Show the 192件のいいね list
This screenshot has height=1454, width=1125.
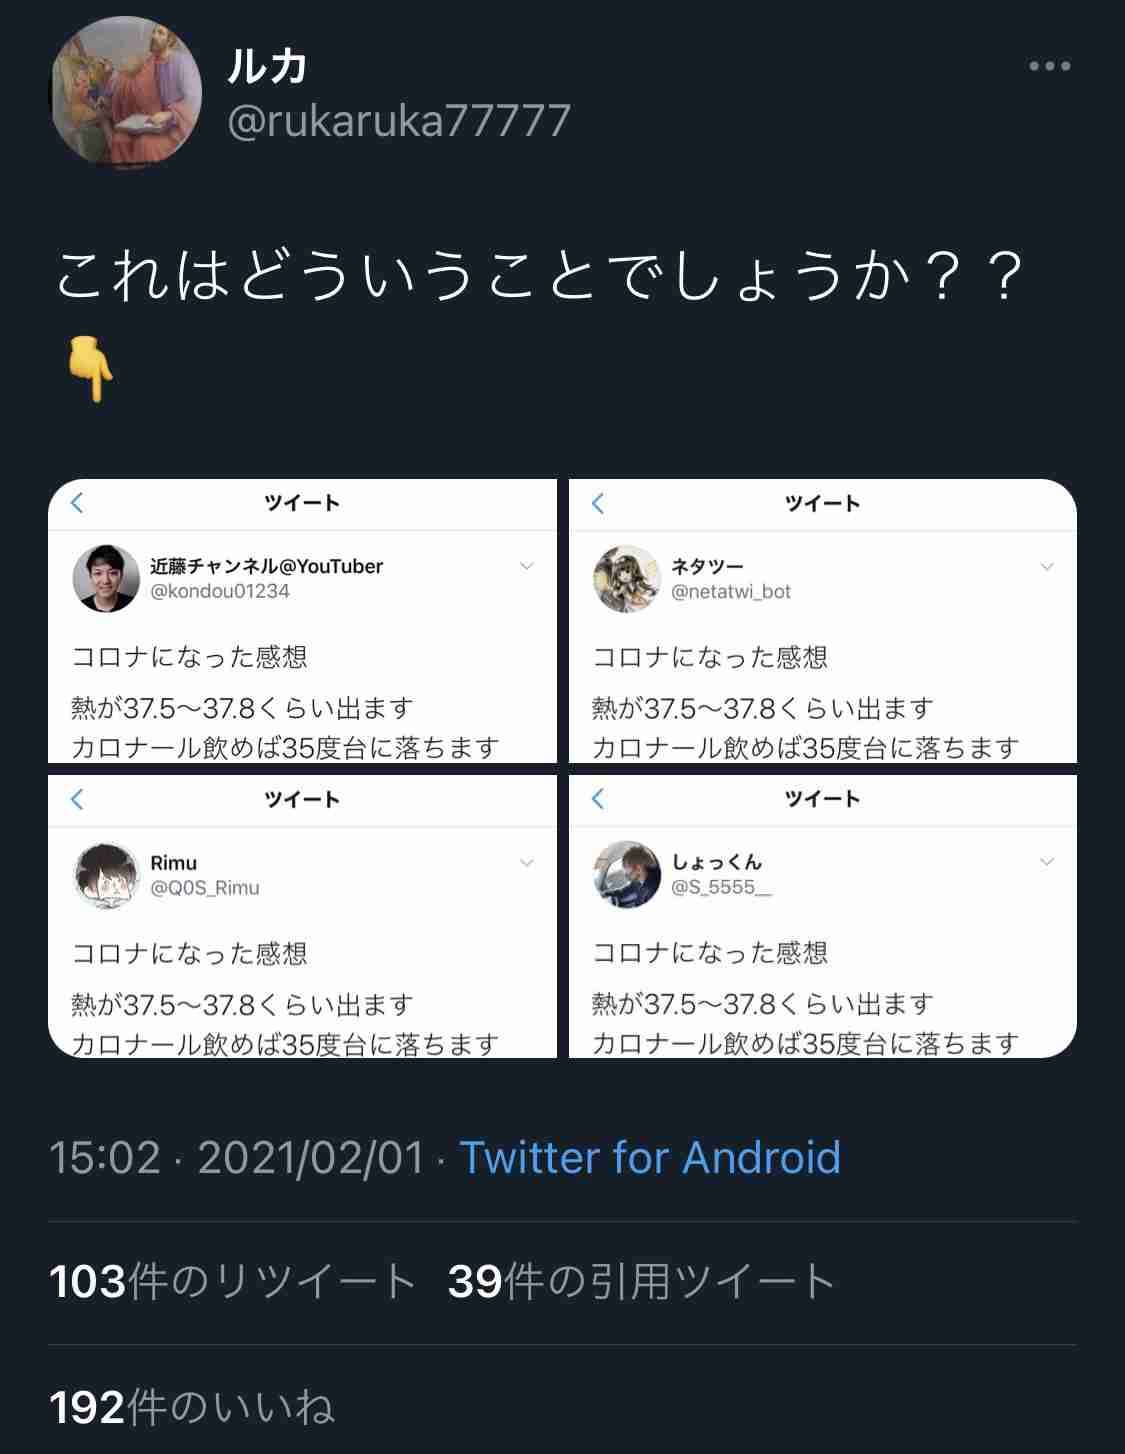point(192,1408)
